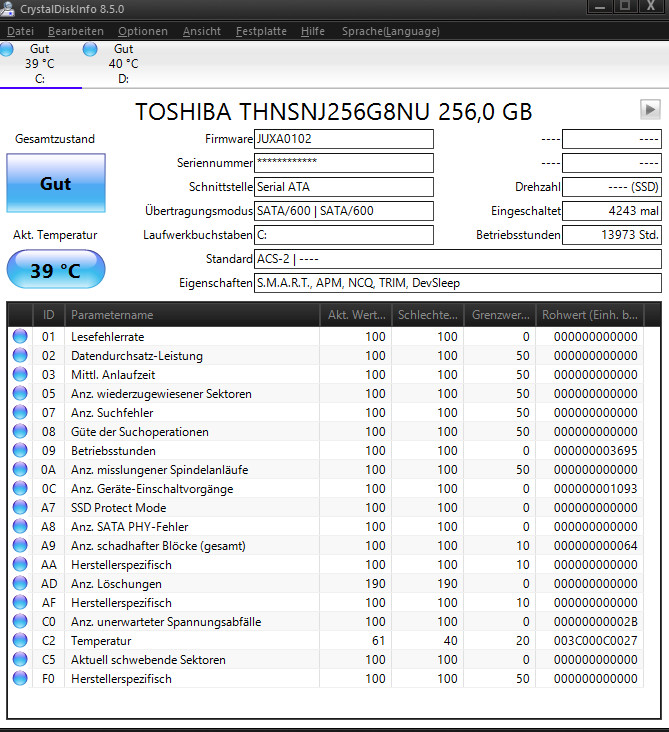Click the CrystalDiskInfo title bar icon
The height and width of the screenshot is (732, 669).
click(7, 8)
